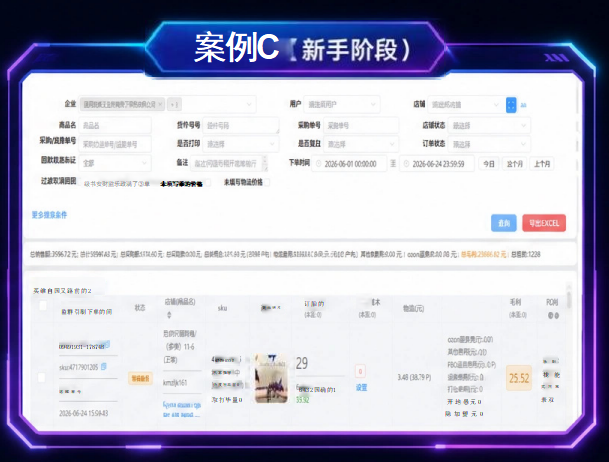Viewport: 609px width, 462px height.
Task: Click the 25.52 gross profit value
Action: click(519, 378)
